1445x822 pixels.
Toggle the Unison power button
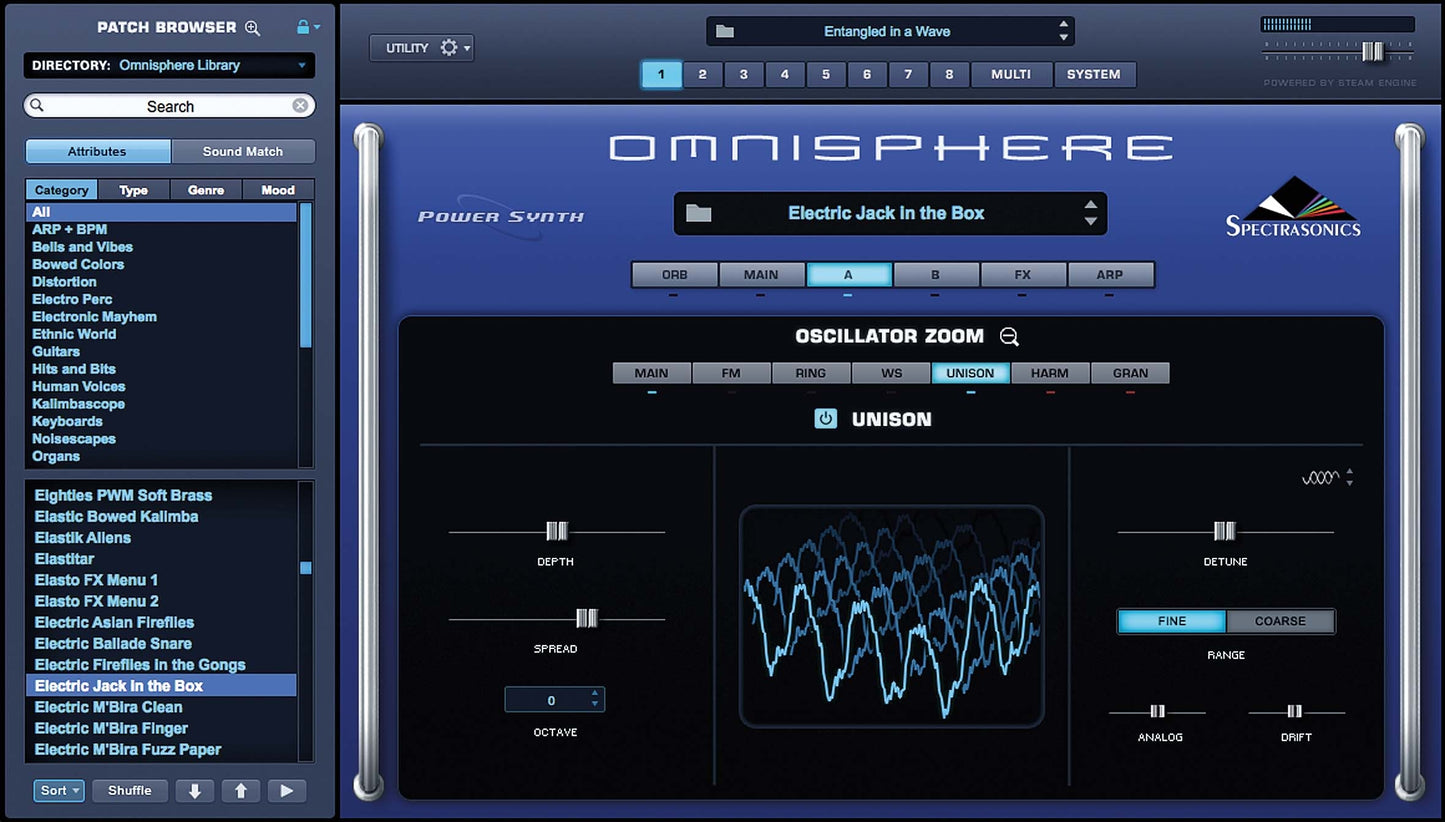(x=825, y=419)
